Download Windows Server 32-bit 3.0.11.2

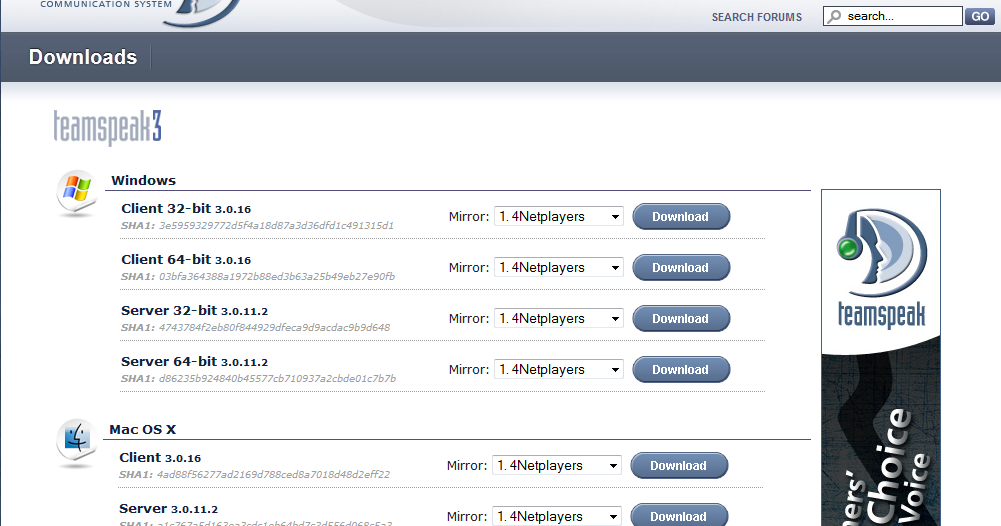tap(681, 319)
